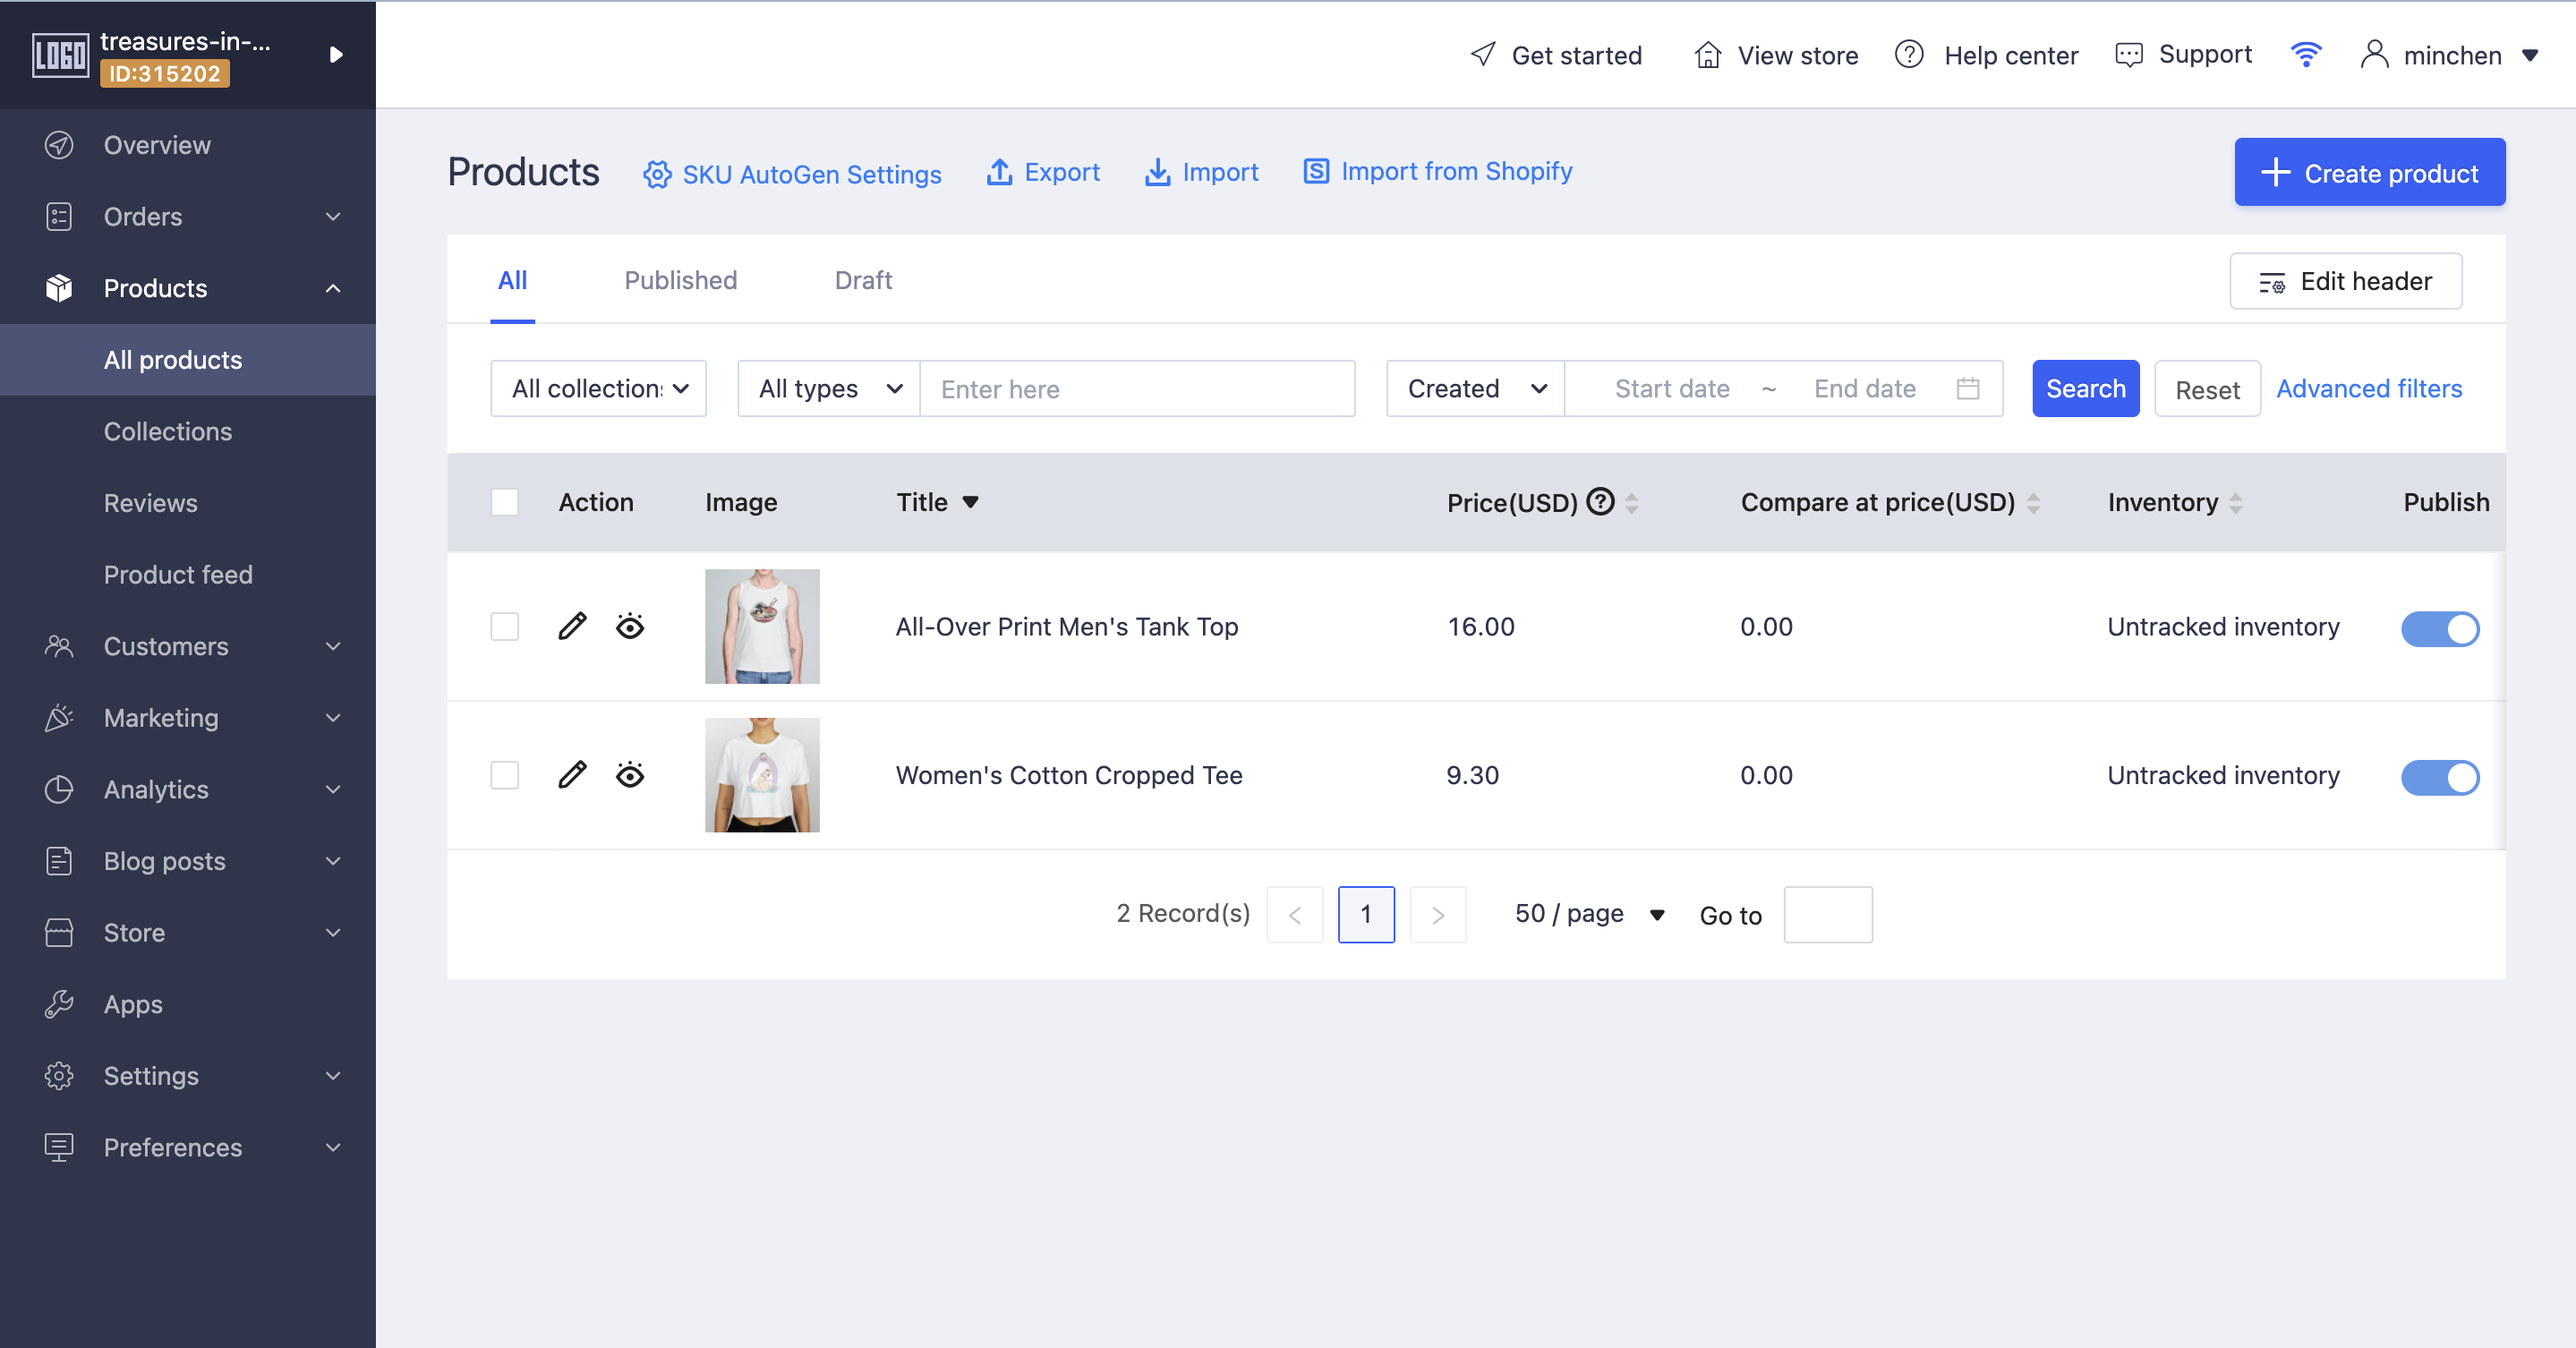Click the Import from Shopify icon
Viewport: 2576px width, 1348px height.
[x=1316, y=171]
